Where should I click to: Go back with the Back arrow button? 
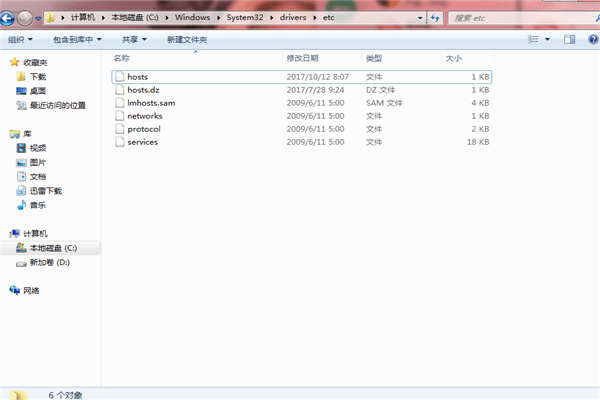click(x=7, y=18)
